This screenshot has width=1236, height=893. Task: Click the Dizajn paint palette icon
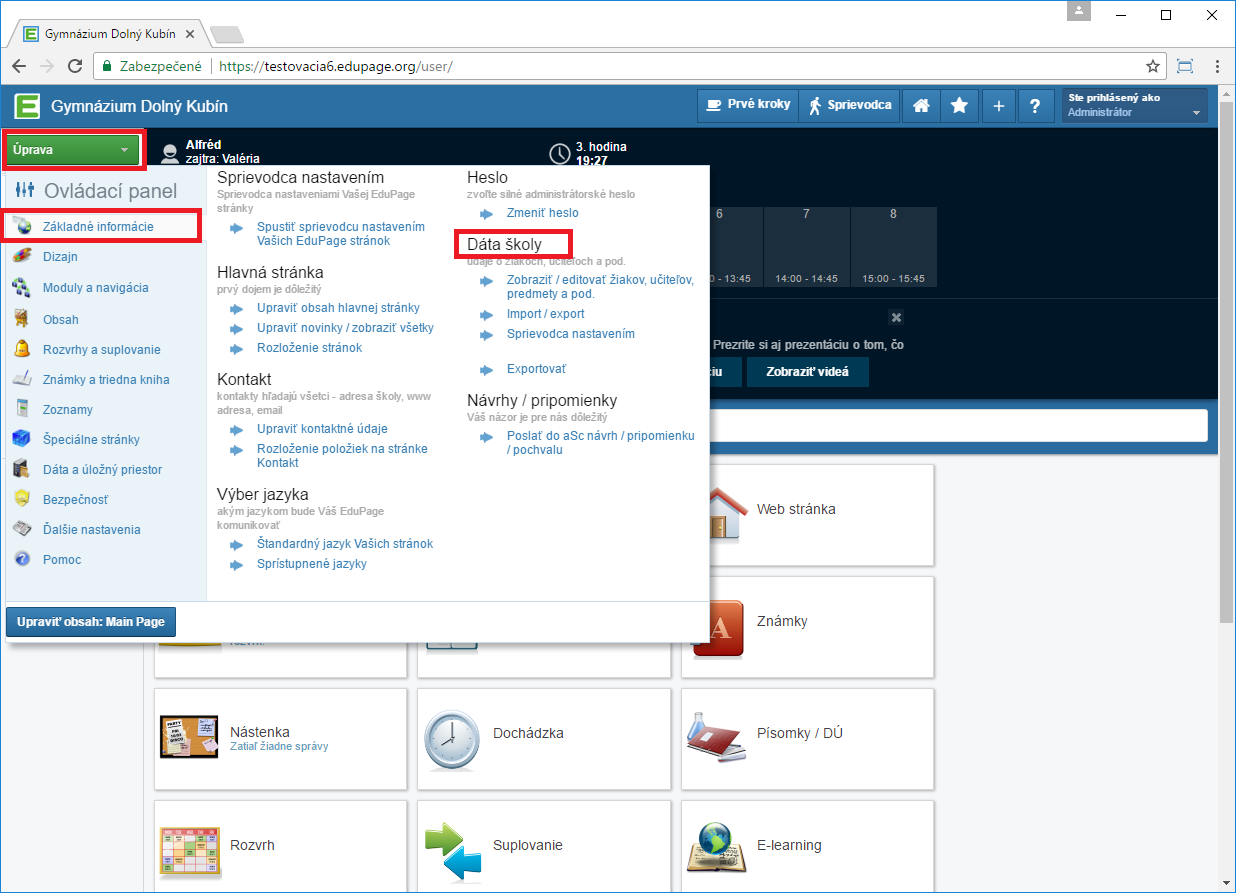pyautogui.click(x=22, y=257)
